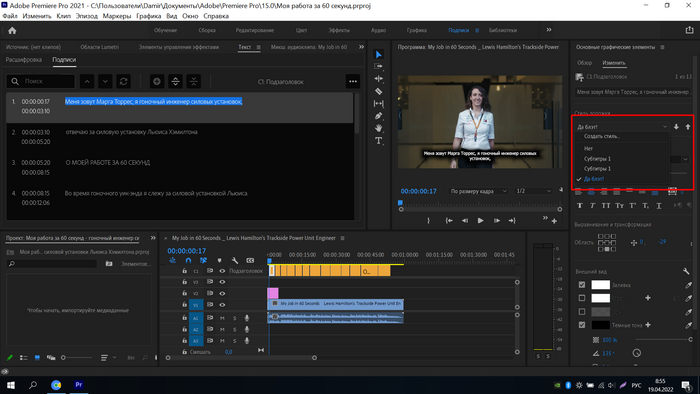Play the program monitor video

click(480, 220)
